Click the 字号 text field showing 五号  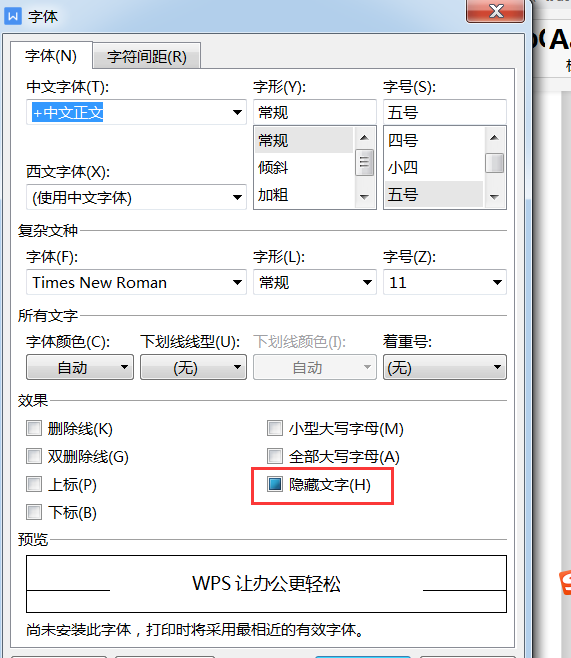click(x=445, y=112)
